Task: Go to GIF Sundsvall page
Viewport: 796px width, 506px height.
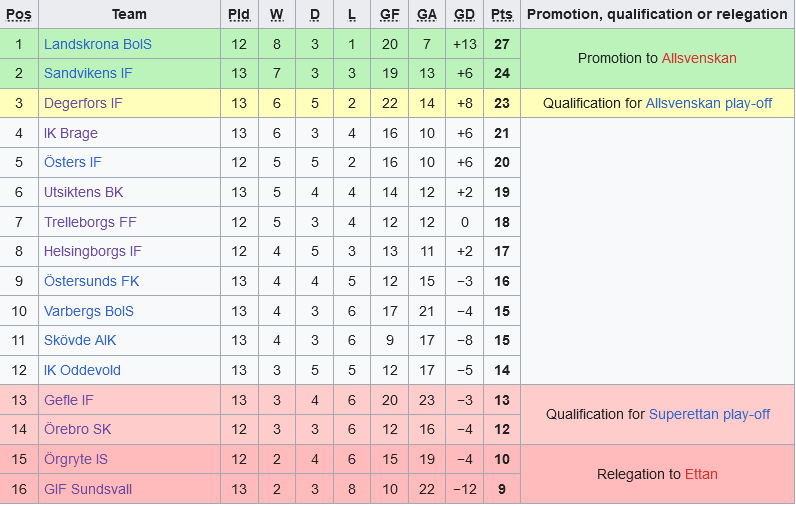Action: coord(88,489)
